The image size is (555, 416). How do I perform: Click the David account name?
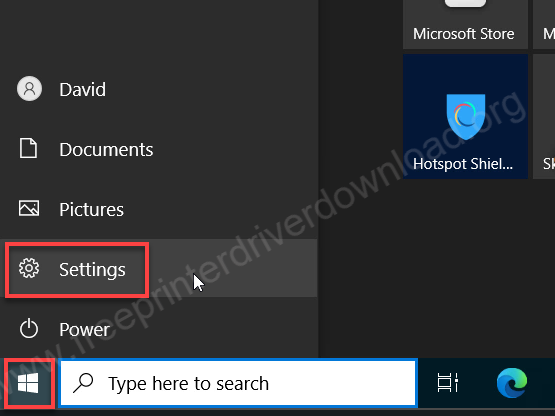pyautogui.click(x=82, y=90)
